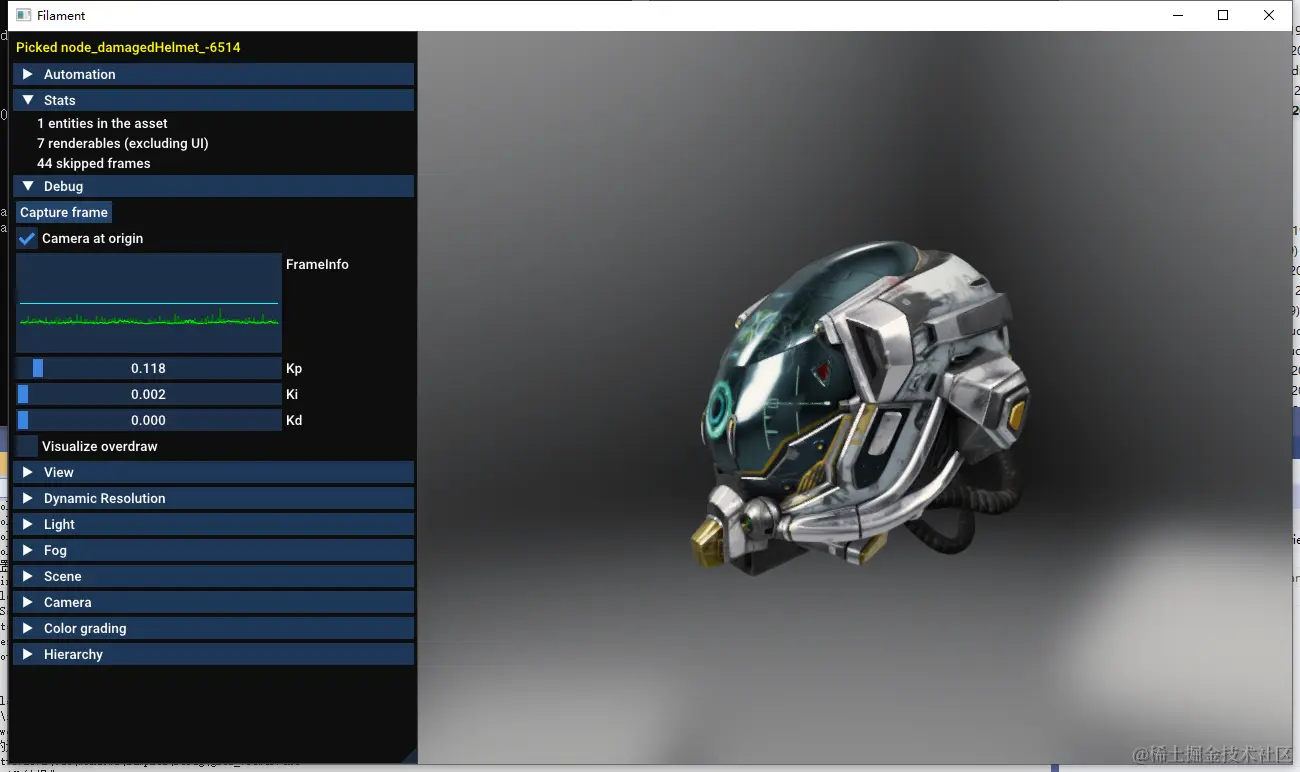This screenshot has width=1300, height=772.
Task: Enable Visualize overdraw checkbox
Action: pyautogui.click(x=27, y=446)
